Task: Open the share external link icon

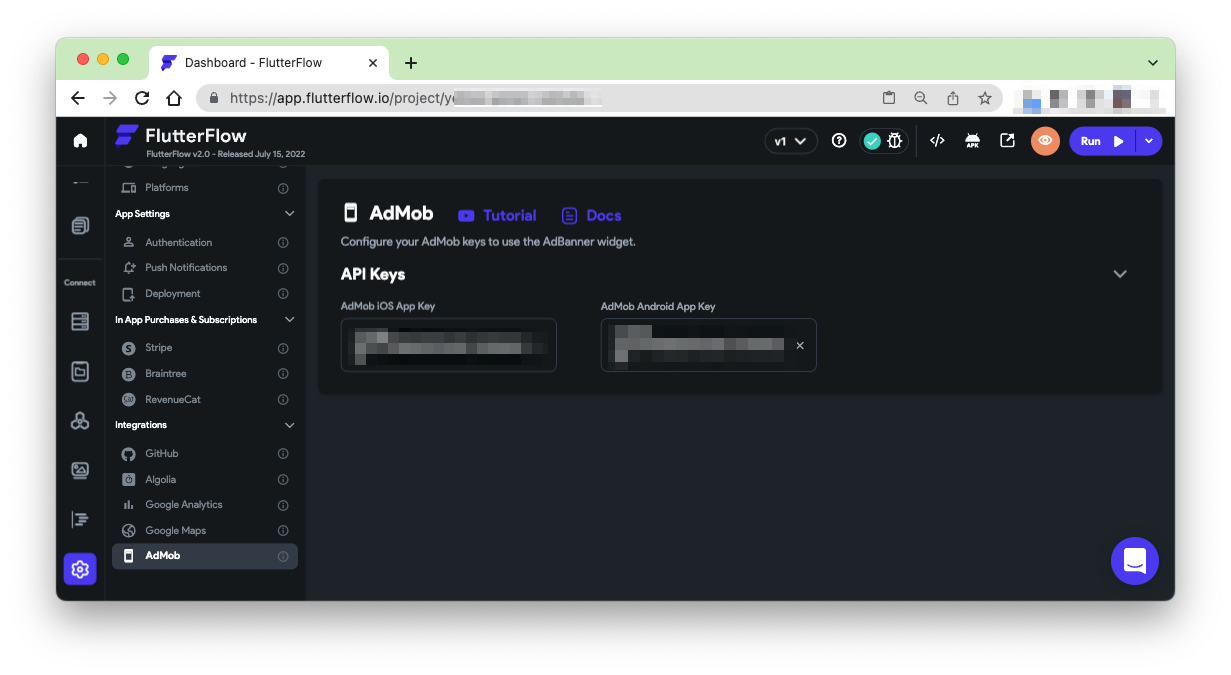Action: click(1007, 141)
